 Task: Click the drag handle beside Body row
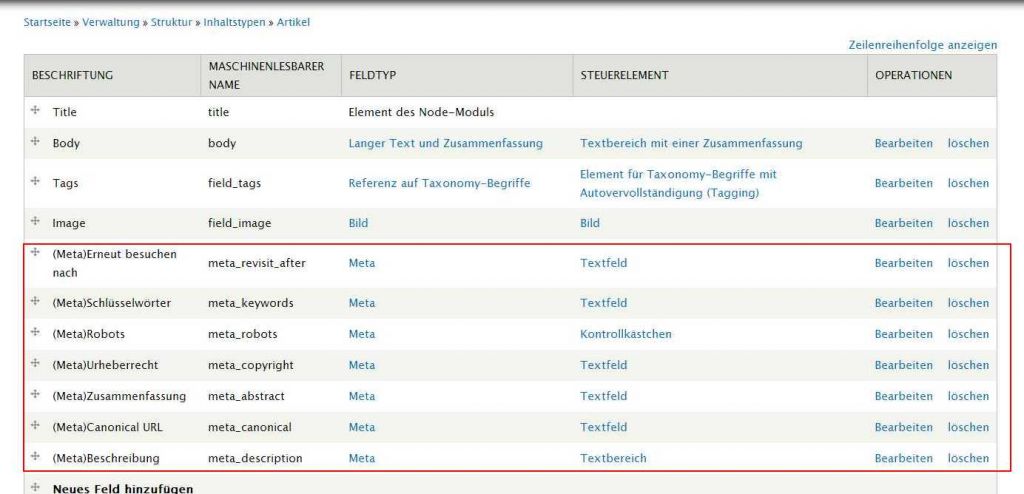click(36, 142)
